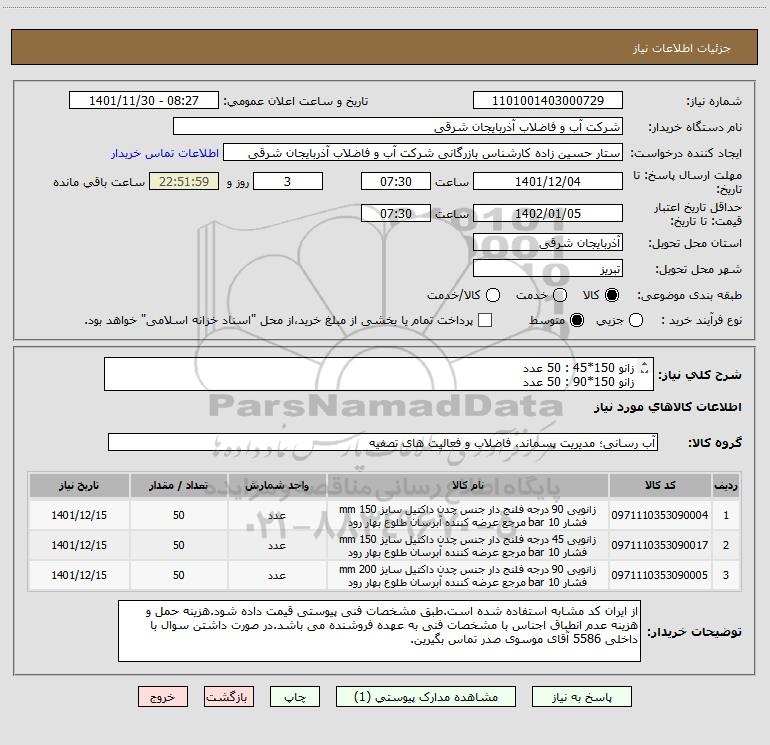Click response deadline time 07:30 field
Viewport: 770px width, 745px height.
click(x=396, y=181)
